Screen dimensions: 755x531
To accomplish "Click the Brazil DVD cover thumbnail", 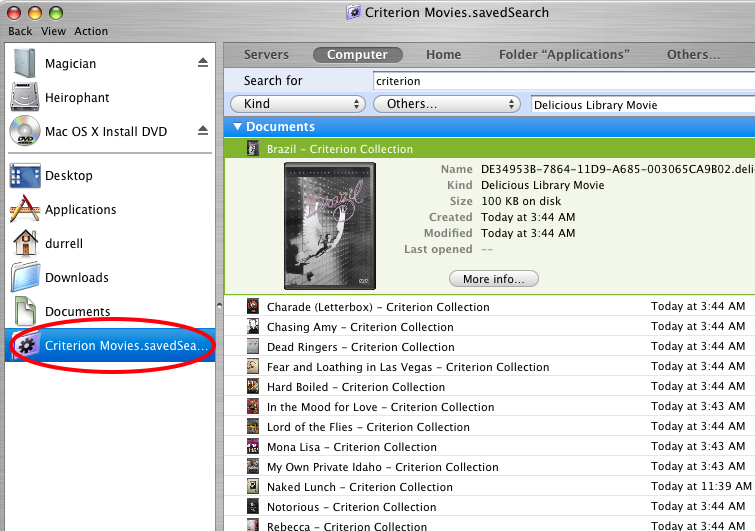I will pyautogui.click(x=330, y=226).
